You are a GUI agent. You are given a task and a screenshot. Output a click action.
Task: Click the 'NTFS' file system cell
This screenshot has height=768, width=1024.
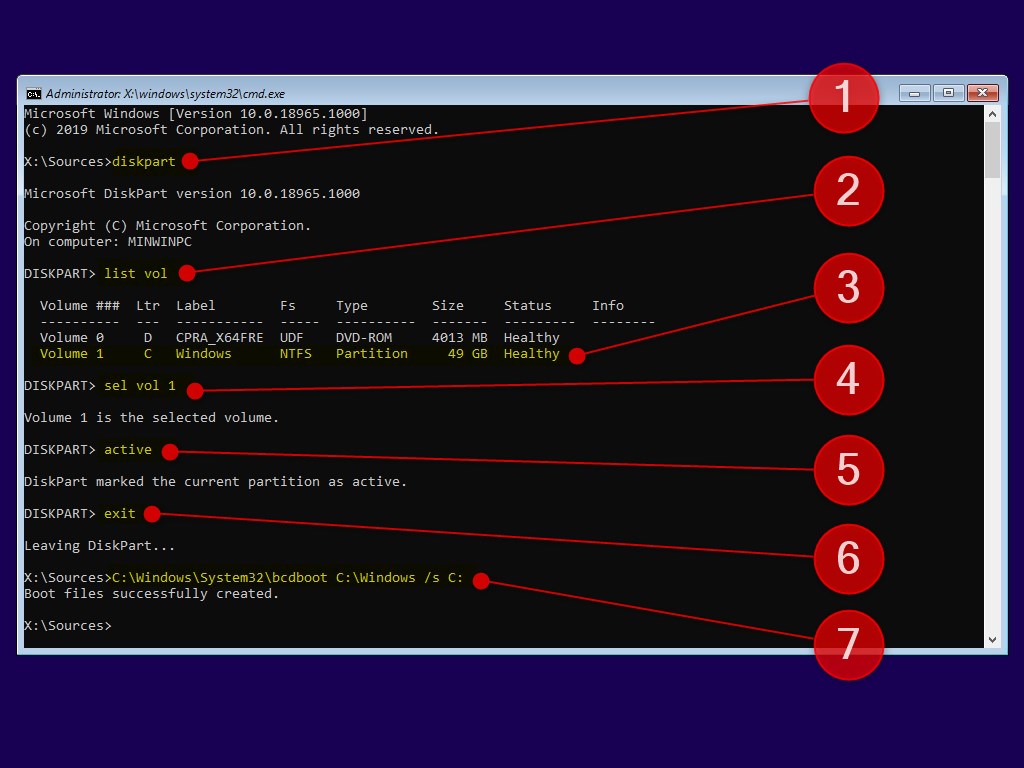tap(296, 353)
